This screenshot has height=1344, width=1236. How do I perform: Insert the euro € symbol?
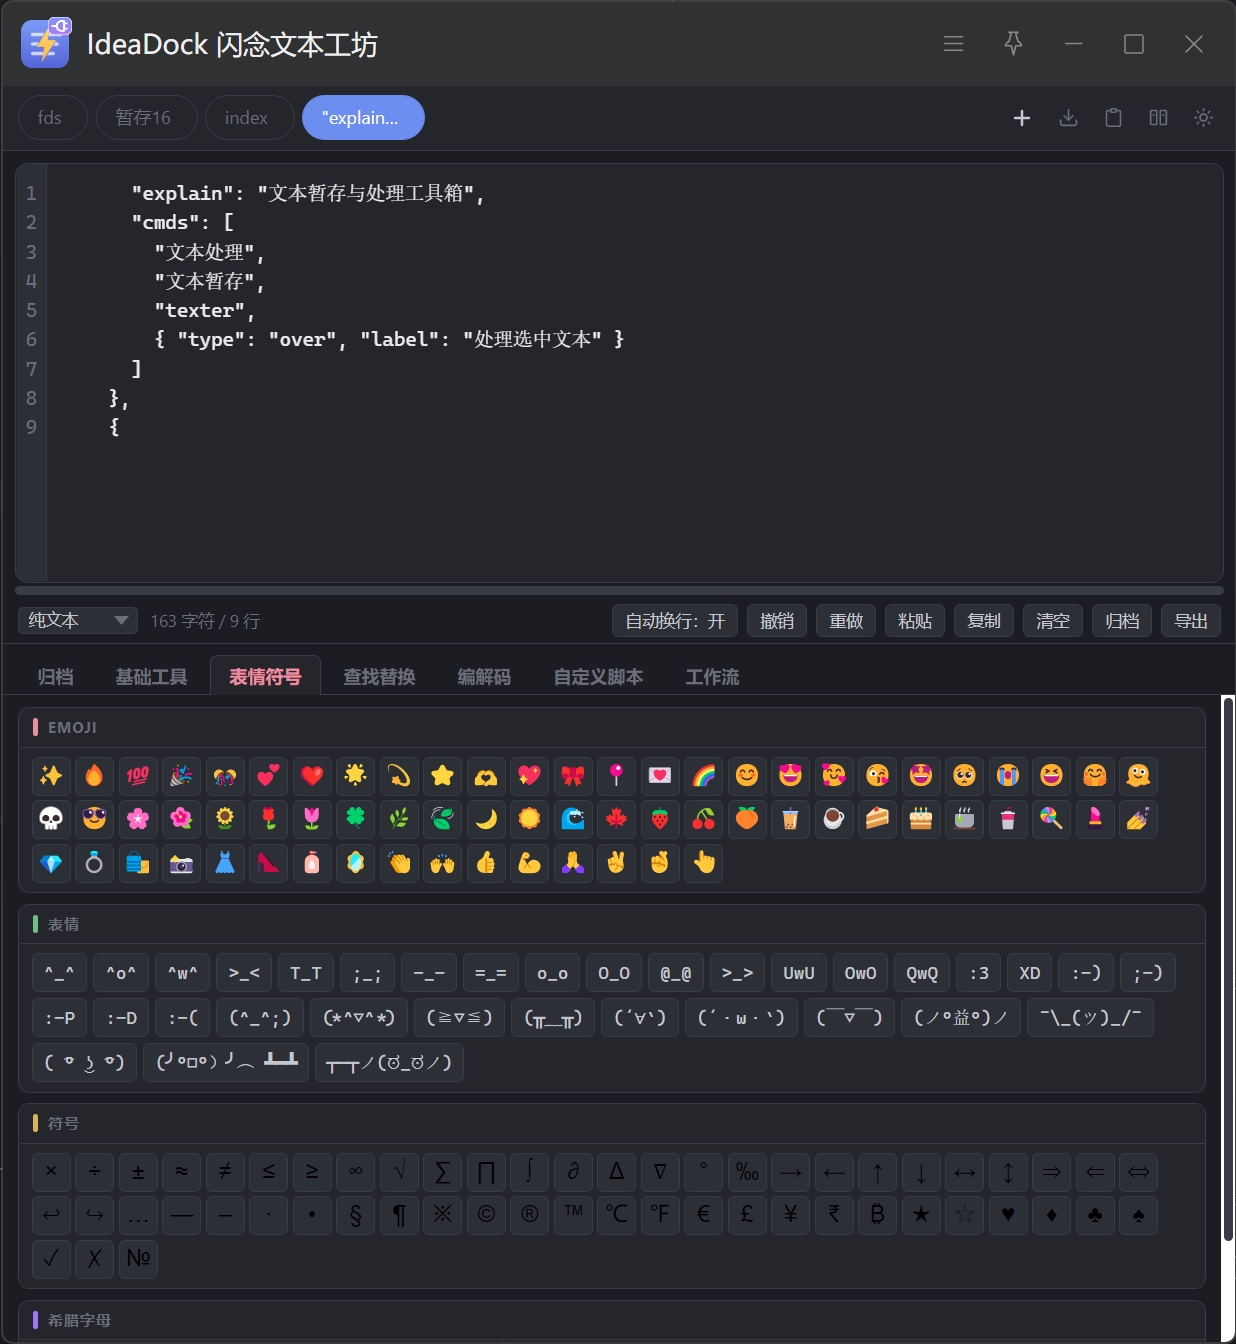[704, 1214]
